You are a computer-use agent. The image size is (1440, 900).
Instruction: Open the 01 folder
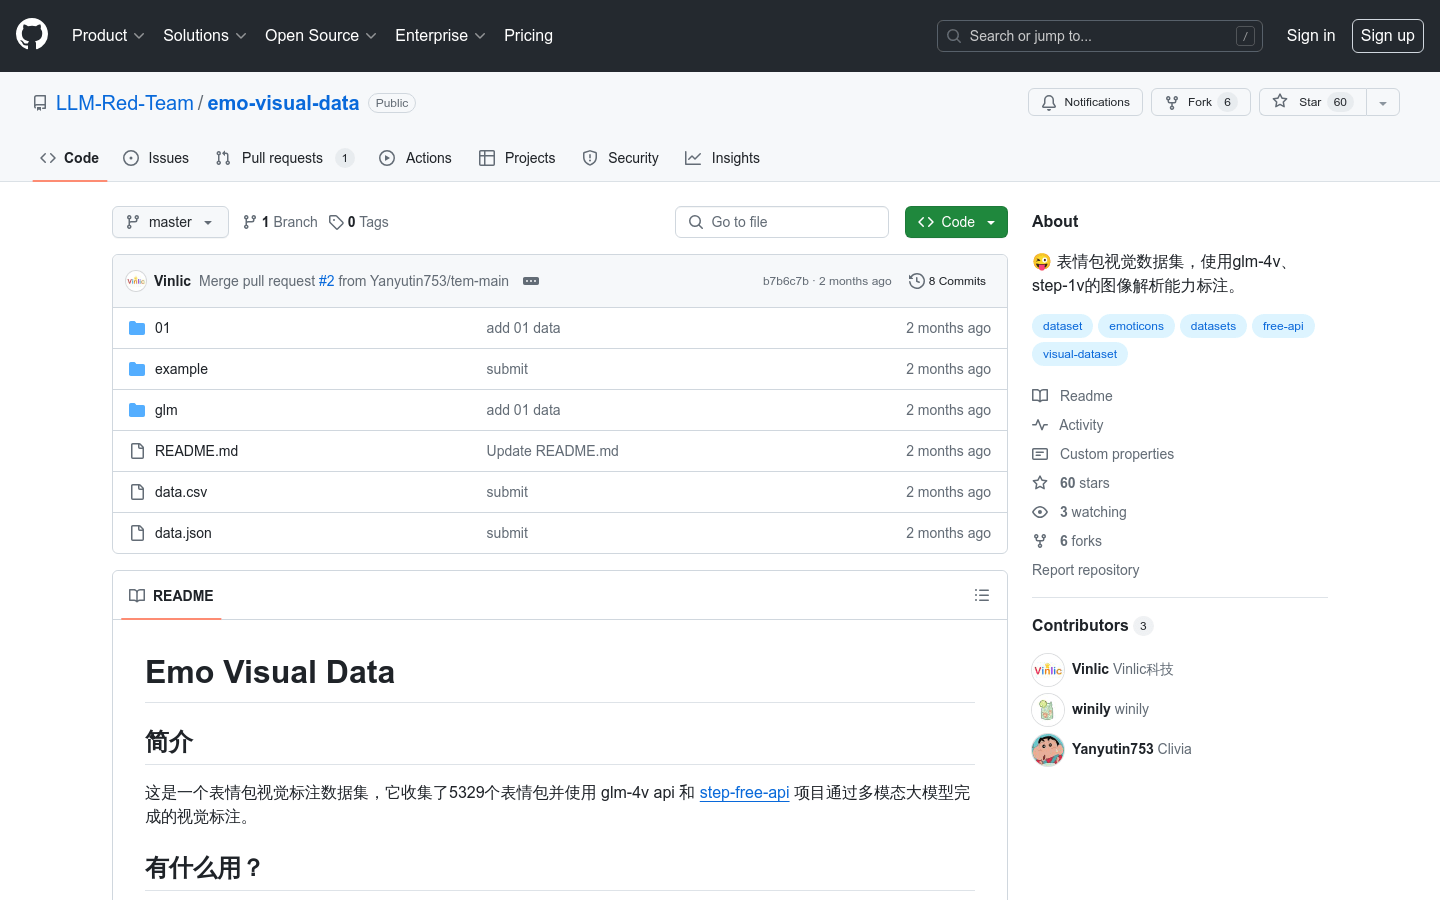162,328
